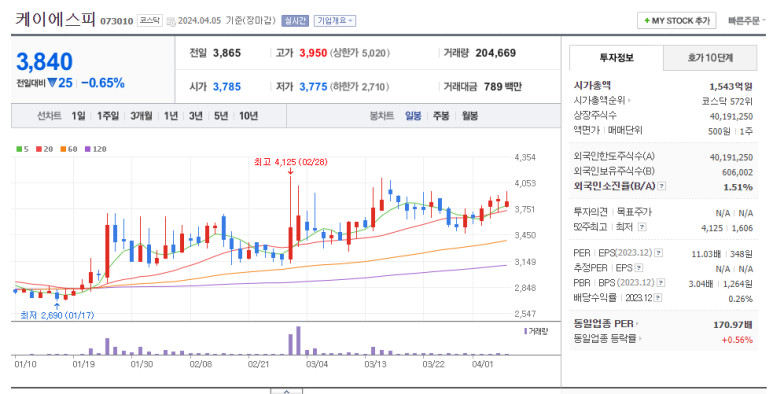Click the current price 3,840

tap(44, 62)
